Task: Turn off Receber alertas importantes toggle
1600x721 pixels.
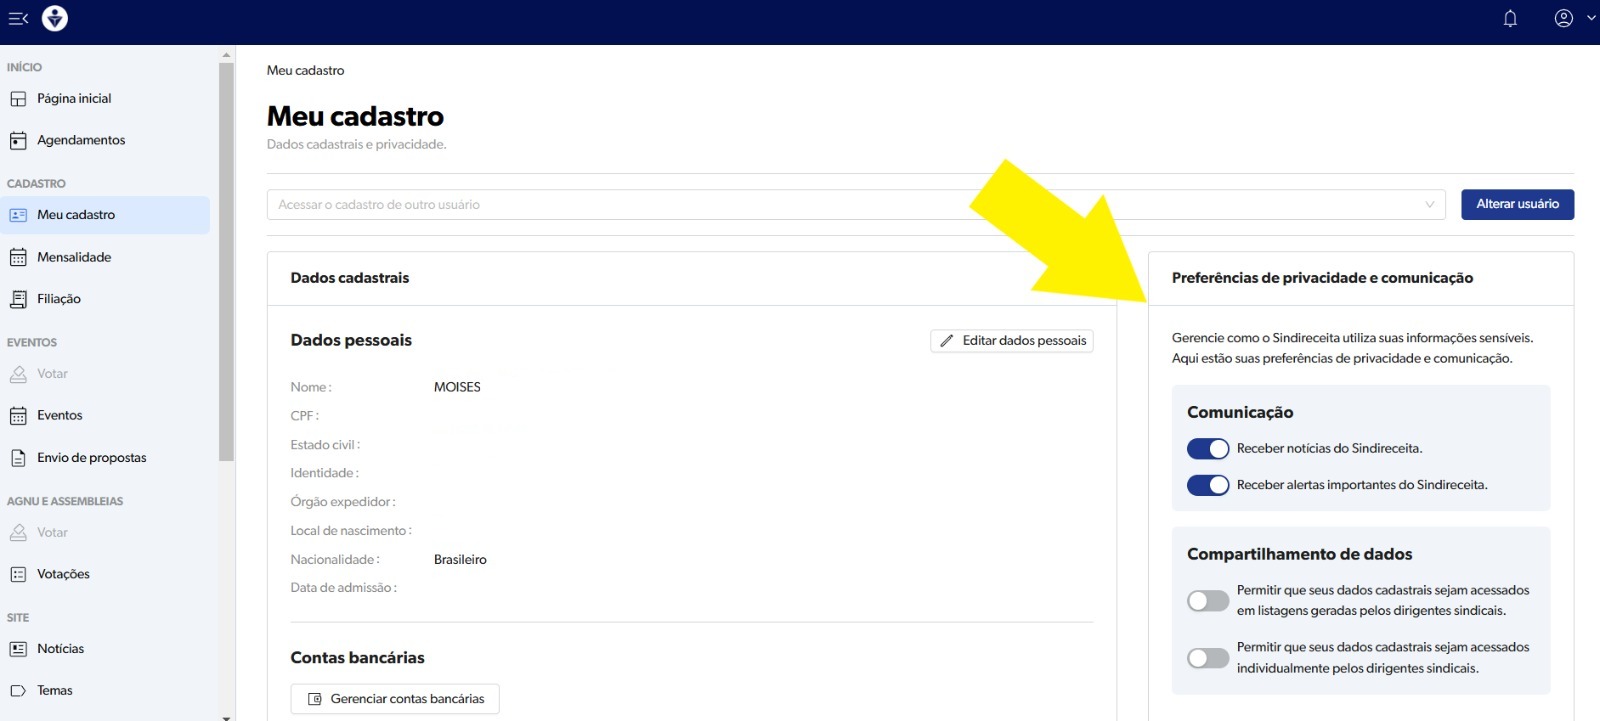Action: 1208,485
